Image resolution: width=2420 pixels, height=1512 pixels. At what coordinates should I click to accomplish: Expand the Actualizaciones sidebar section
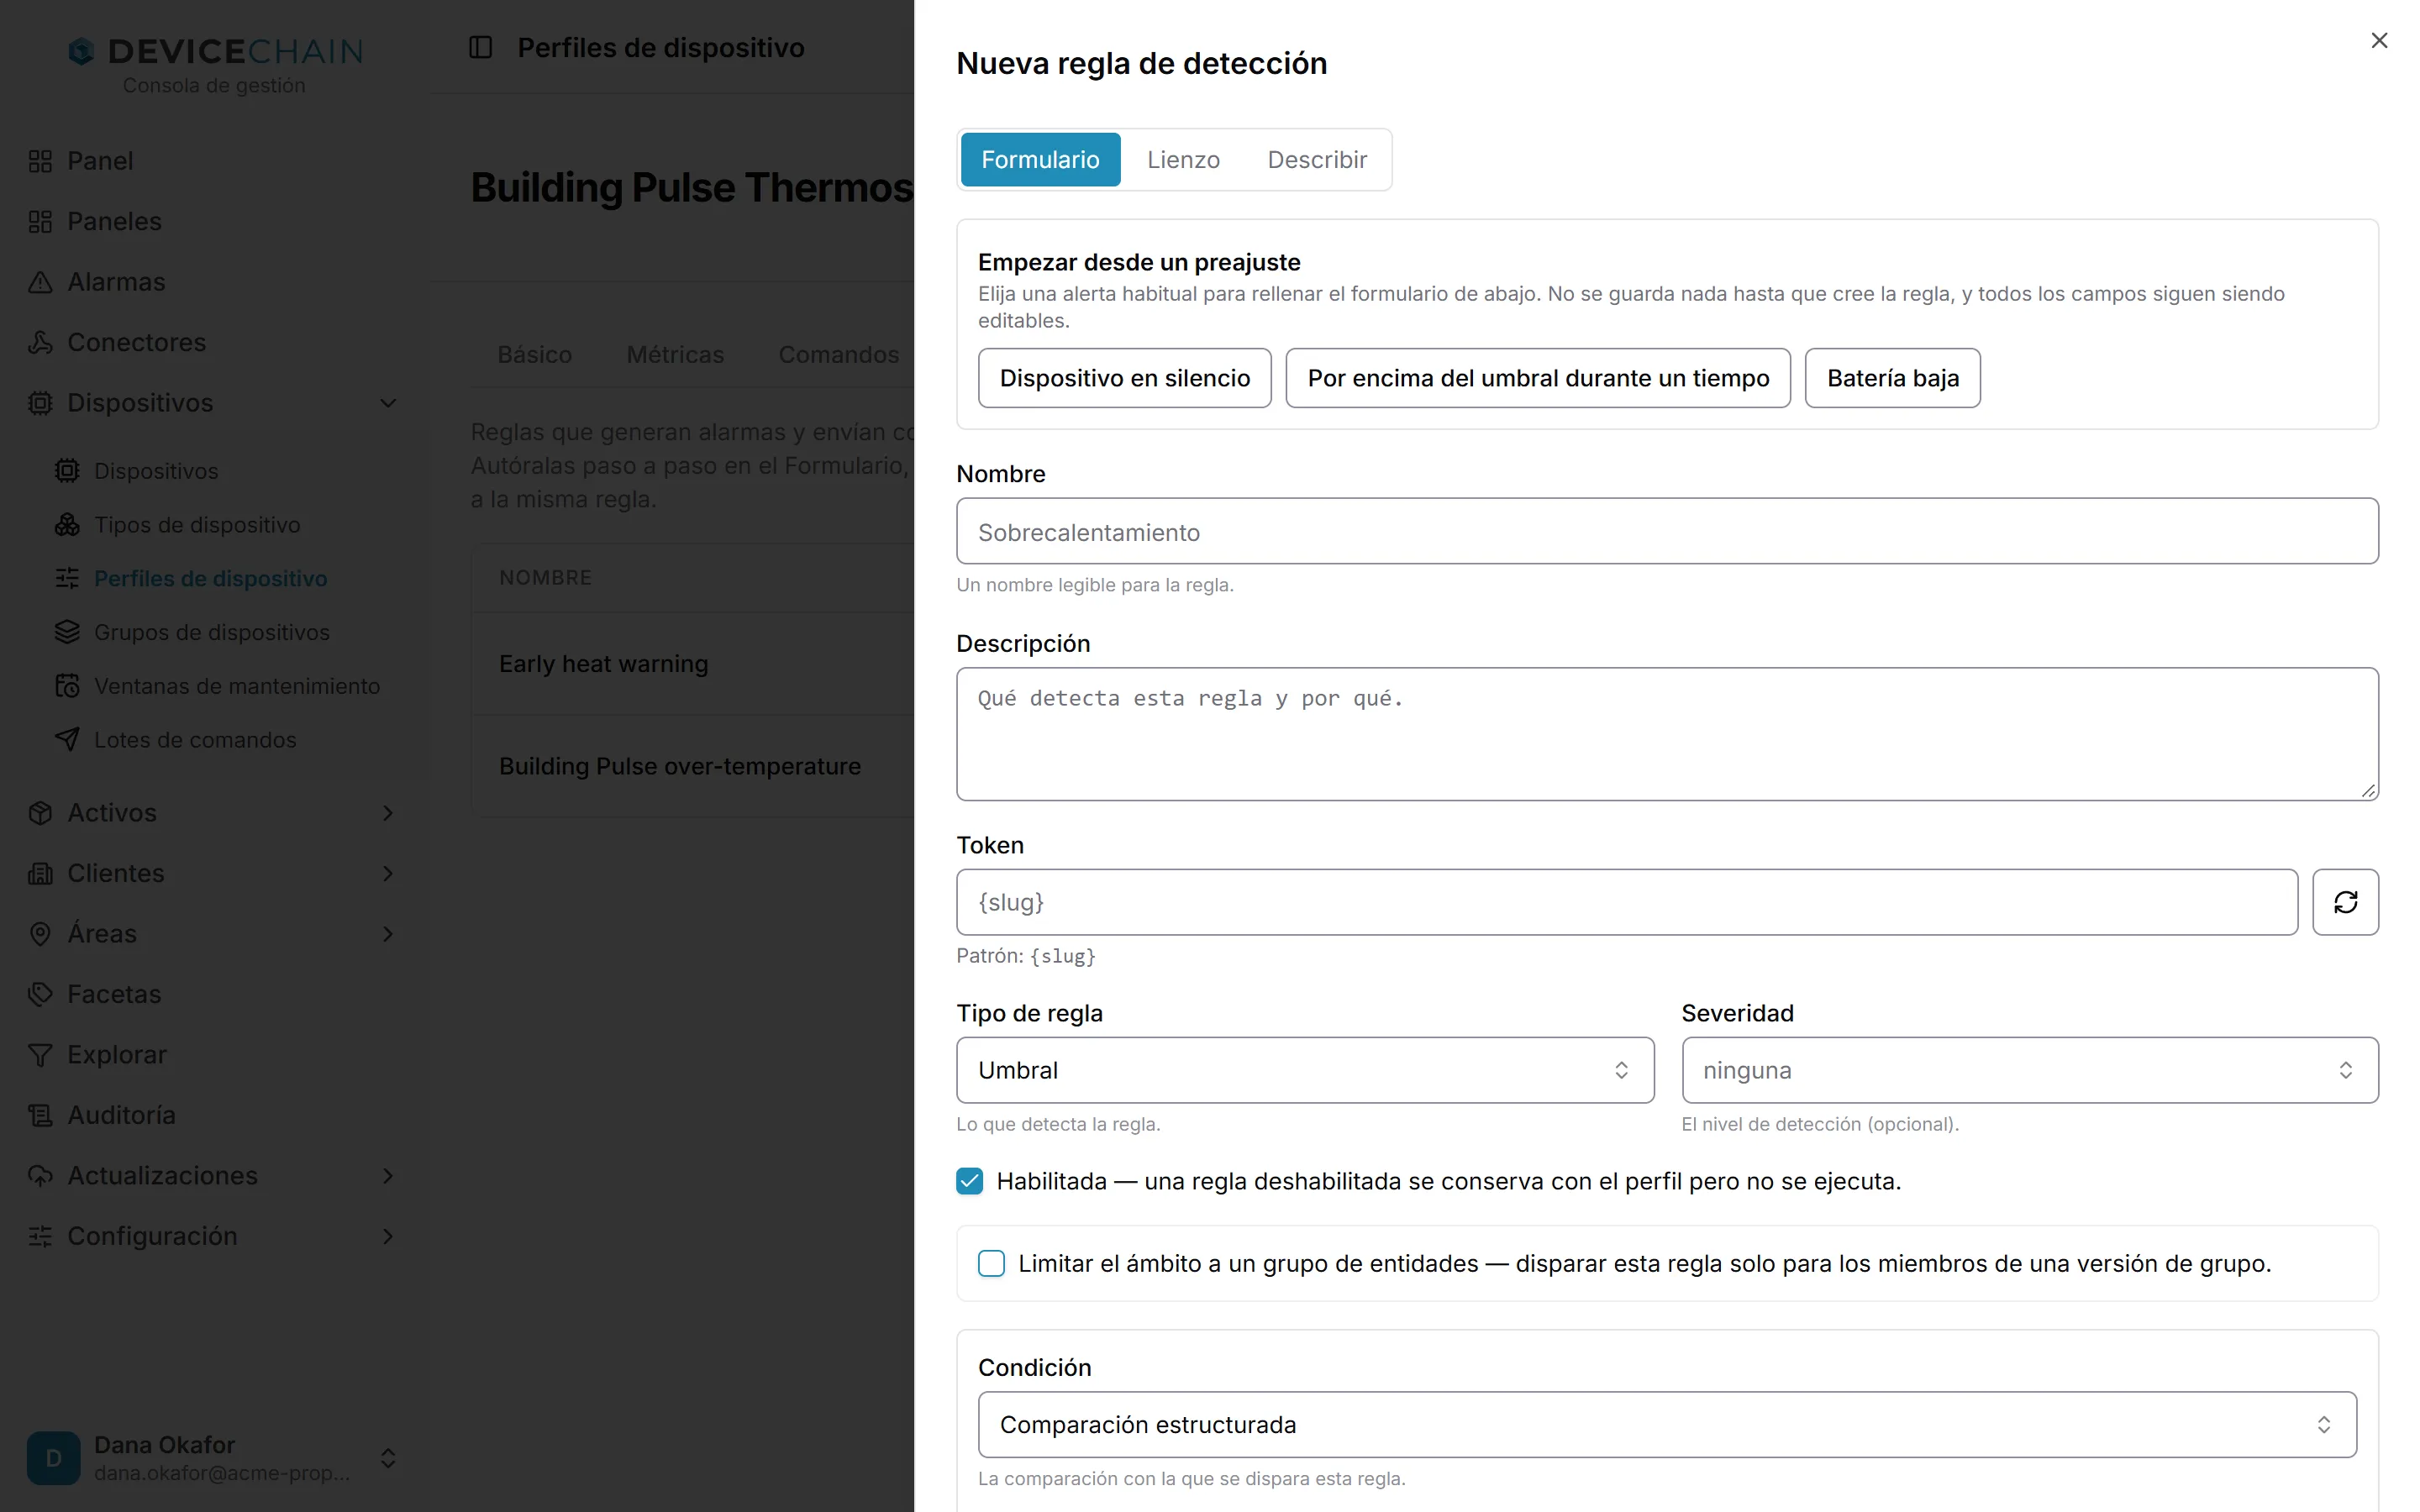388,1176
